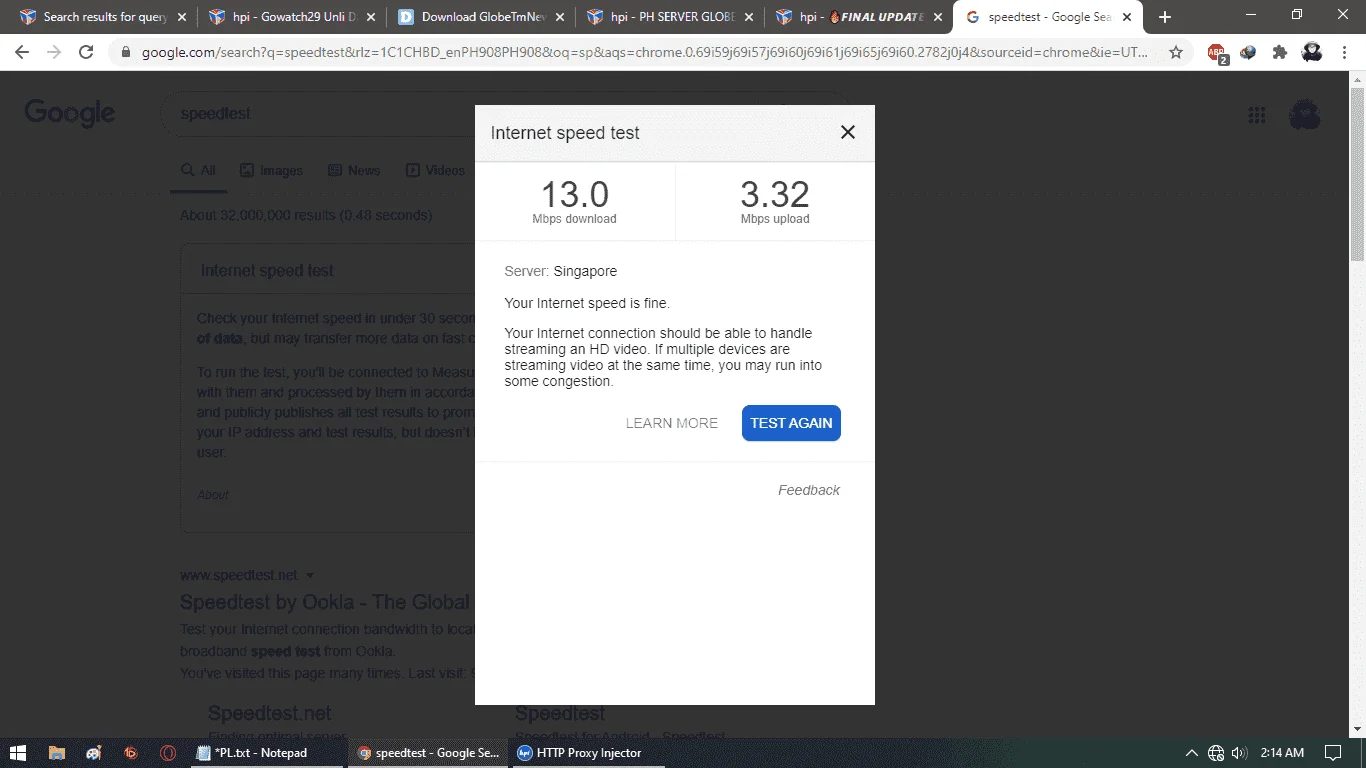Screen dimensions: 1366x768
Task: Switch to 'Download GlobeTmNew' tab
Action: point(481,17)
